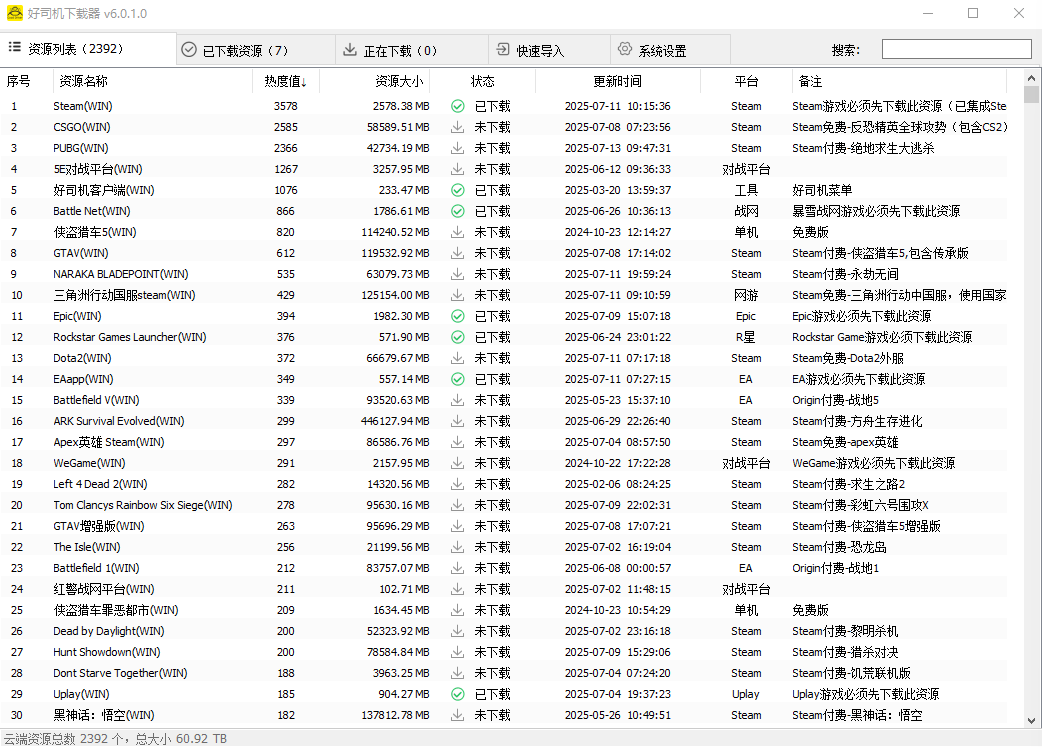Sort by the 热度值 column header
This screenshot has height=747, width=1042.
[286, 81]
